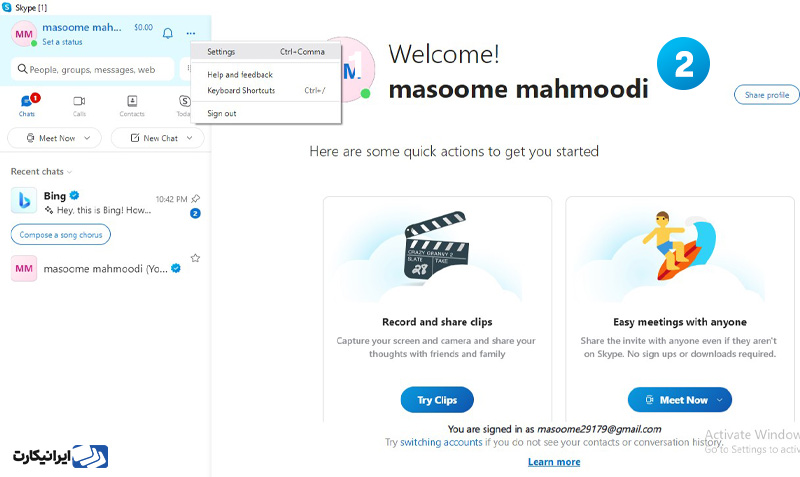Click the people, groups, messages search field

click(92, 69)
